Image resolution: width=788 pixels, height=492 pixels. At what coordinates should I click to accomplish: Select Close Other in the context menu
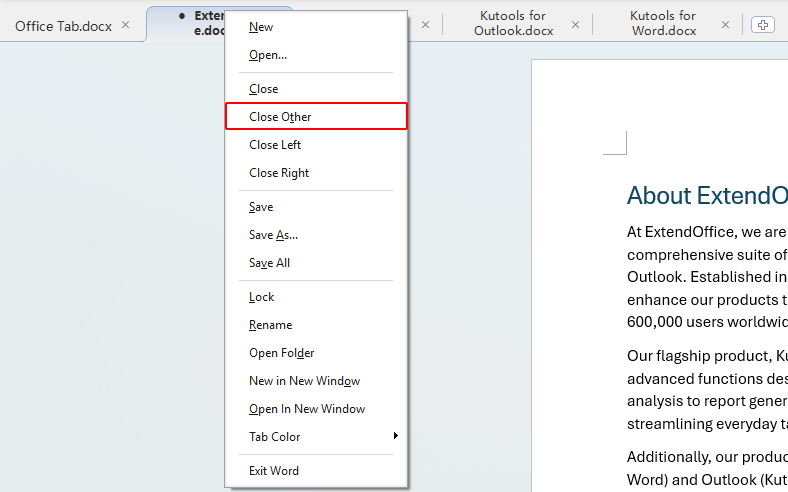[x=316, y=117]
